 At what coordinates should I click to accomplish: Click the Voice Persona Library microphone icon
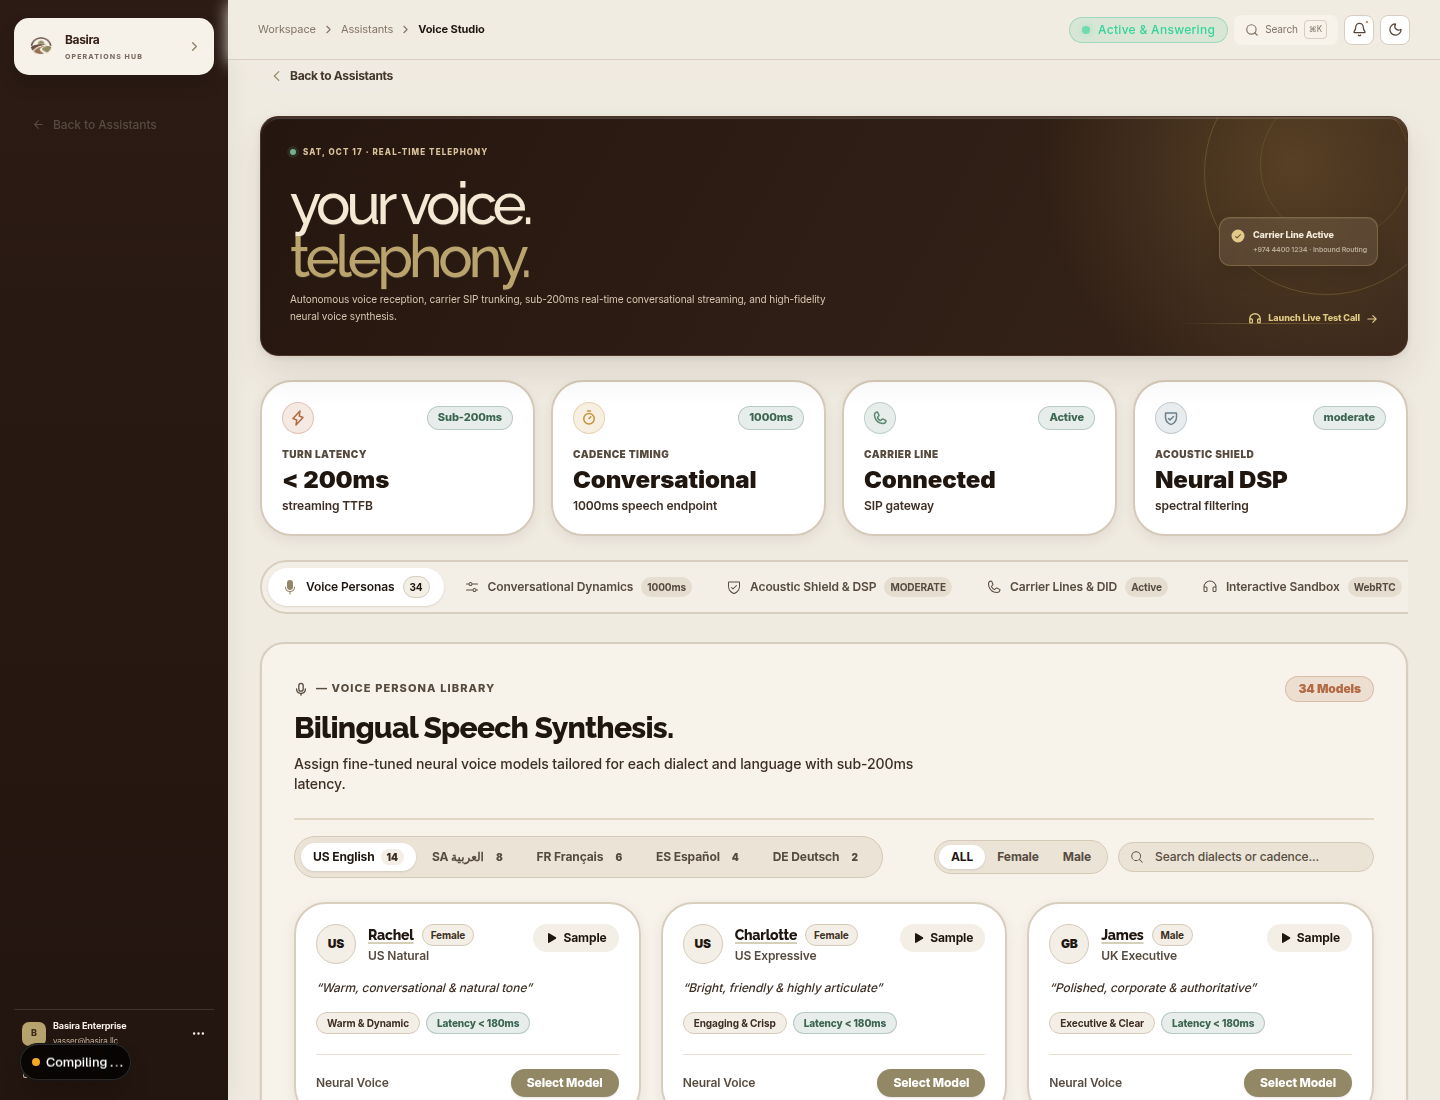point(301,689)
